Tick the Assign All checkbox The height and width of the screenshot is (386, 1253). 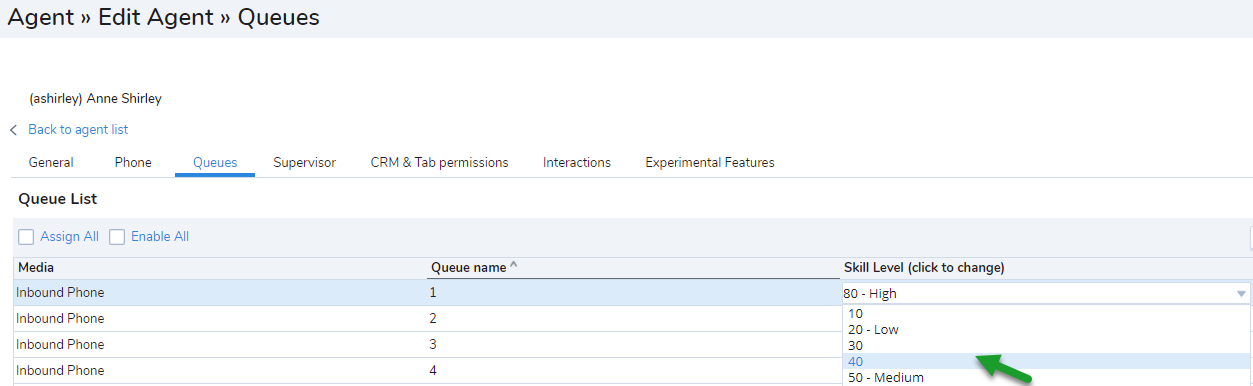click(x=26, y=237)
